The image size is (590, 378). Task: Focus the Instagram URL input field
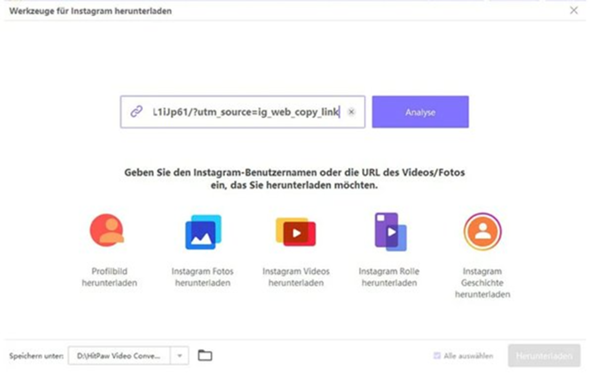click(243, 112)
